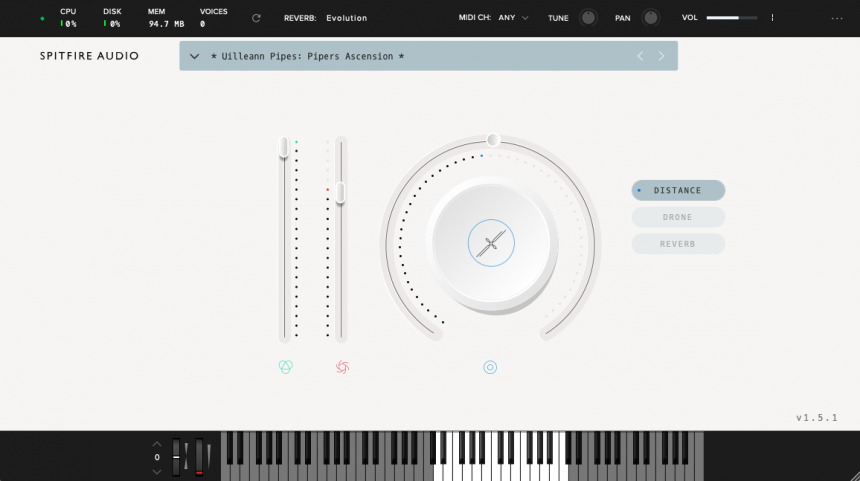Increase octave with the up arrow

157,444
